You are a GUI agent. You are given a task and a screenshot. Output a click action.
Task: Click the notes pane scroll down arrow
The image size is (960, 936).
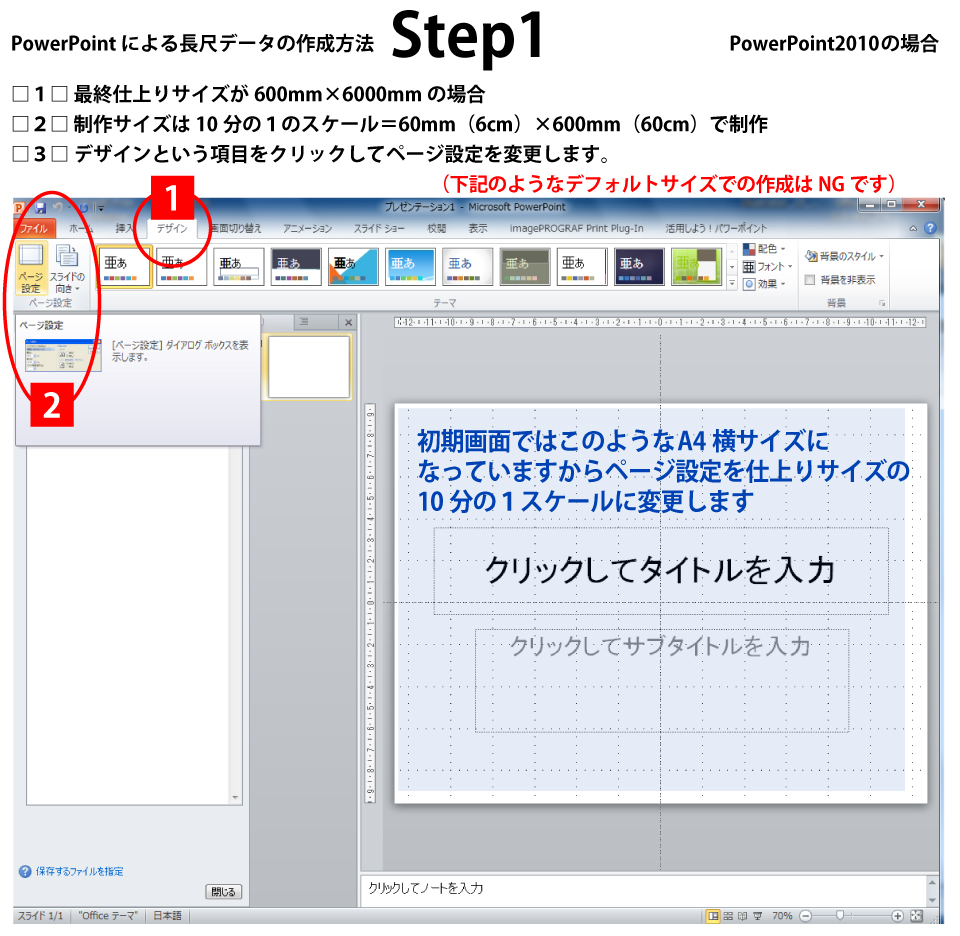pos(932,900)
